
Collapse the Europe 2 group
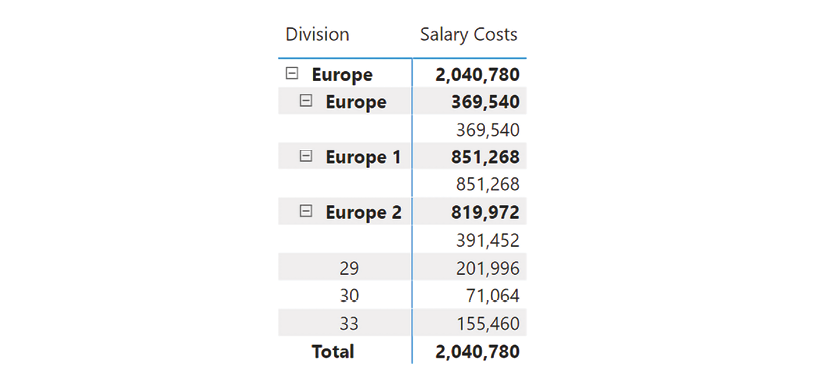tap(305, 211)
